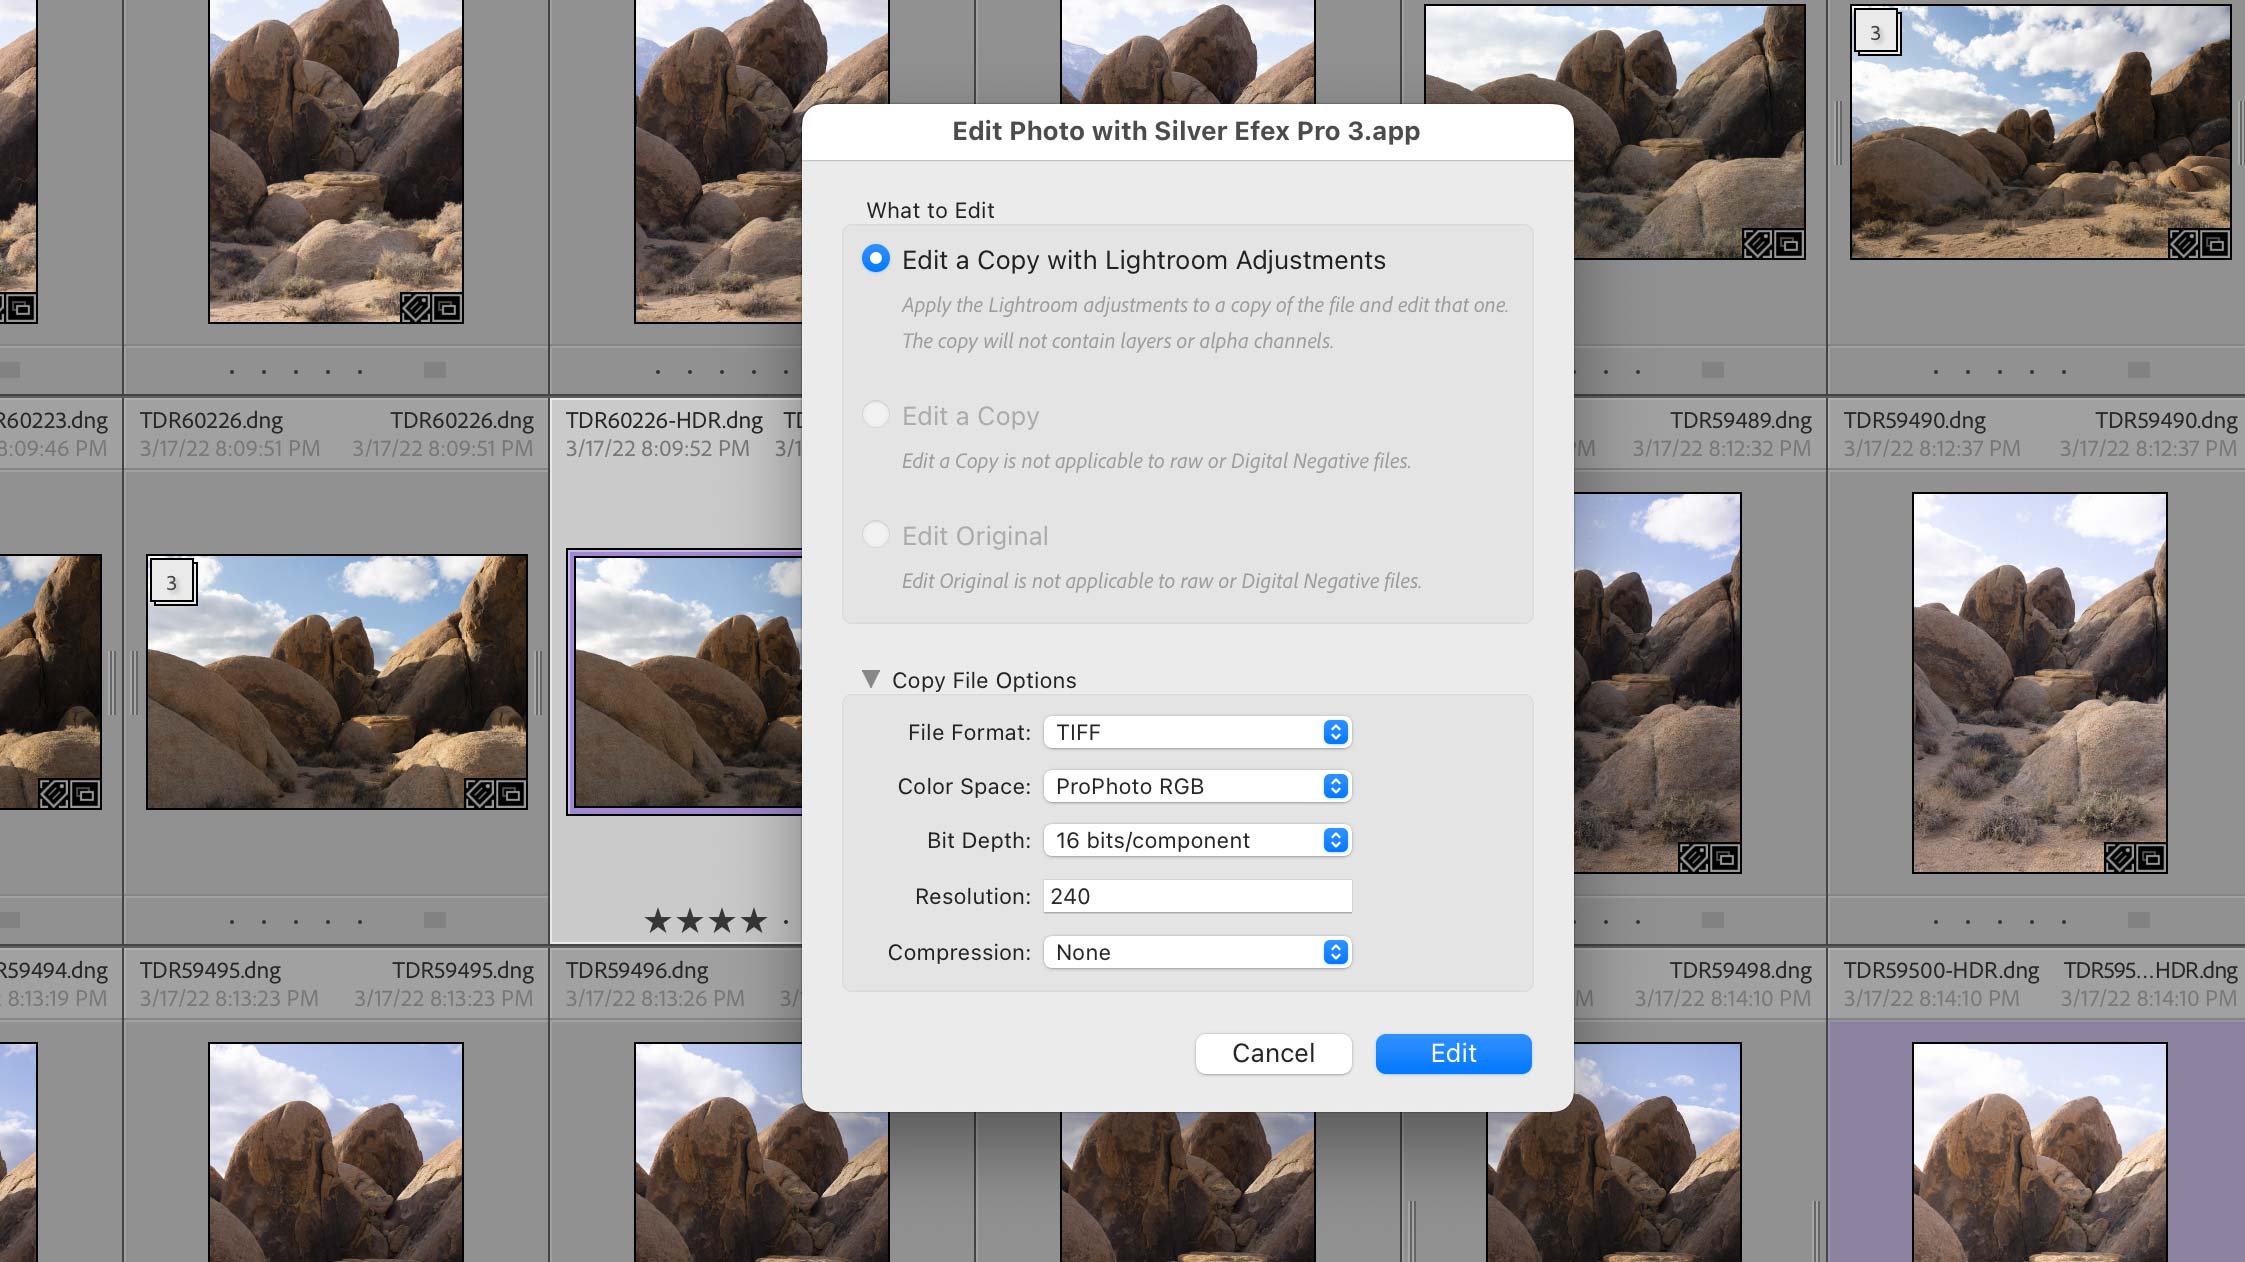Click the keyword tag badge on TDR60226 thumbnail

(x=416, y=308)
